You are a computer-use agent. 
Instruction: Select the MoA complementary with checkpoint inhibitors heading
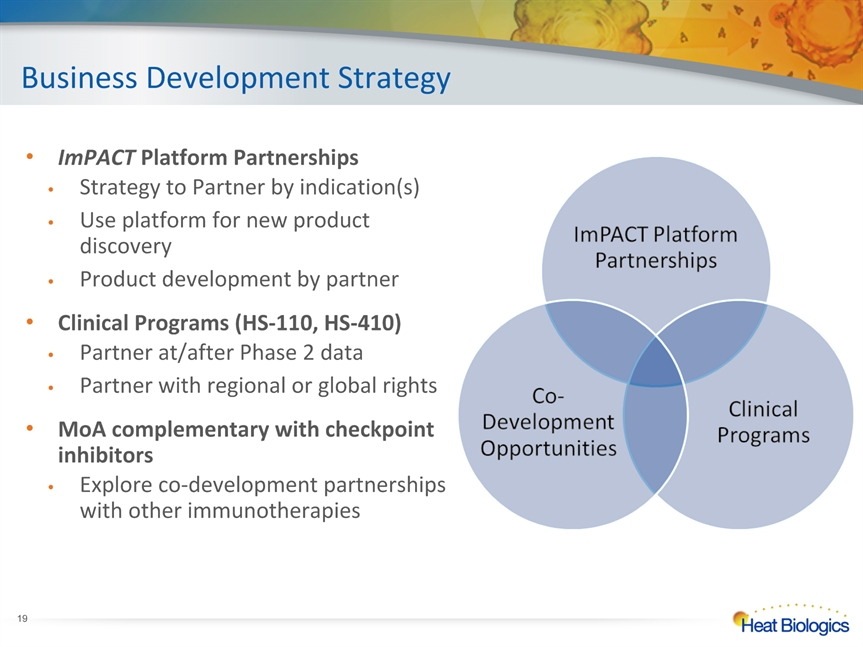tap(246, 442)
